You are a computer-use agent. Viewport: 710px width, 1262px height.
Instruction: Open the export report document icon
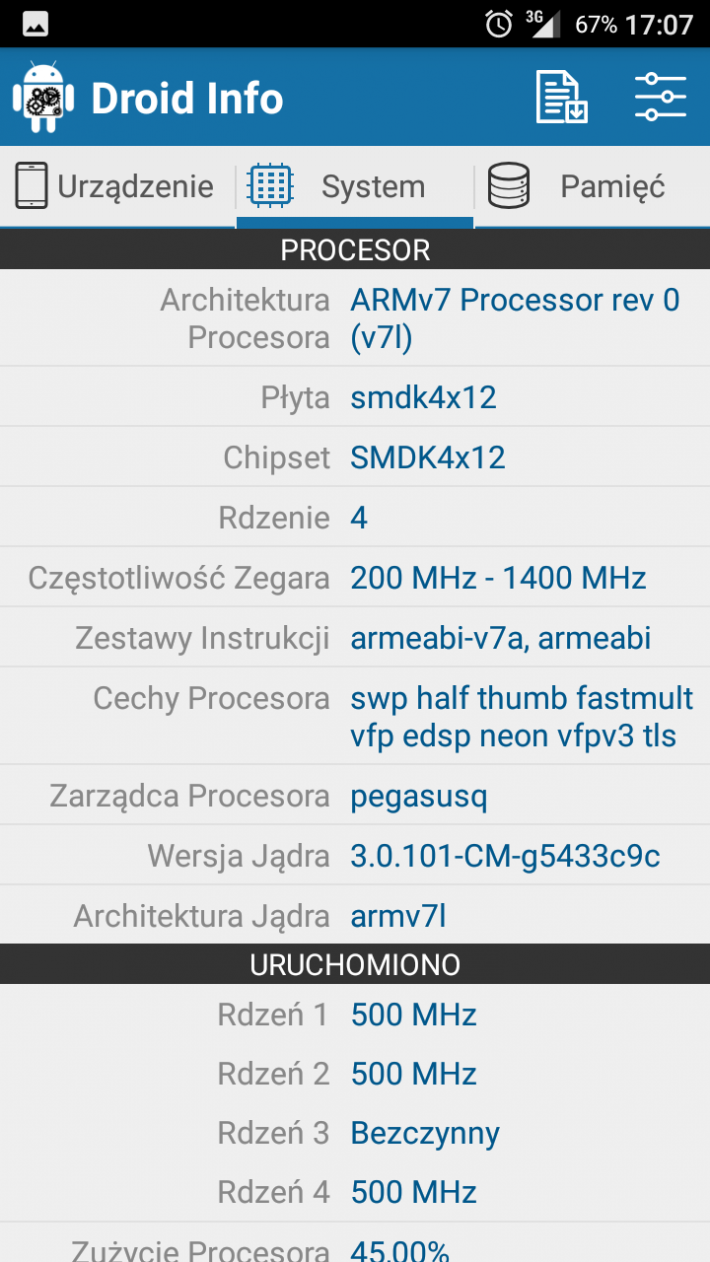561,97
